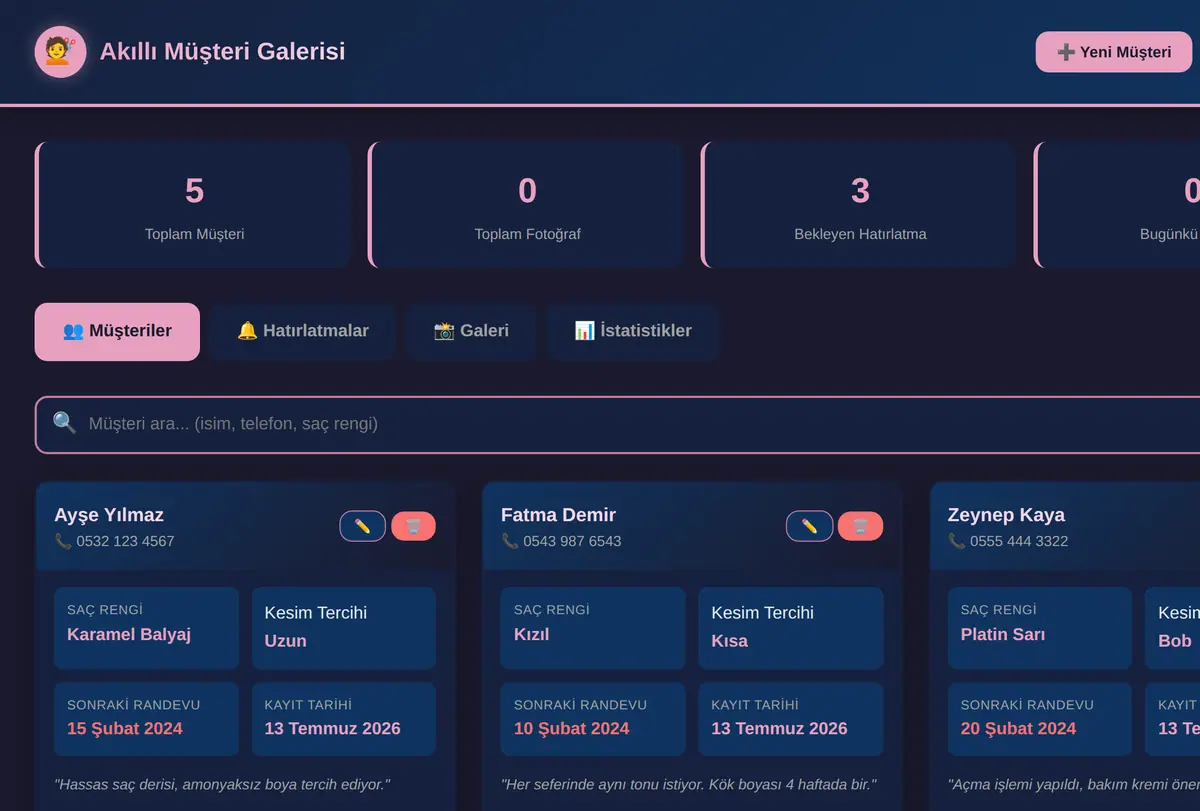Click next appointment 15 Şubat 2024

(125, 728)
